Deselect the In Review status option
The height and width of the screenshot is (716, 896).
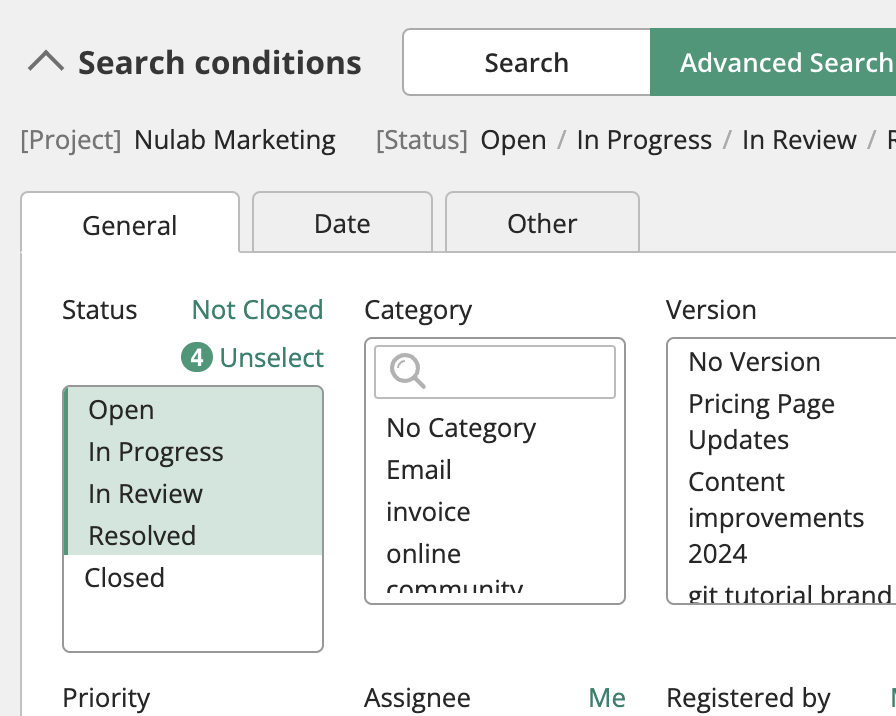145,494
